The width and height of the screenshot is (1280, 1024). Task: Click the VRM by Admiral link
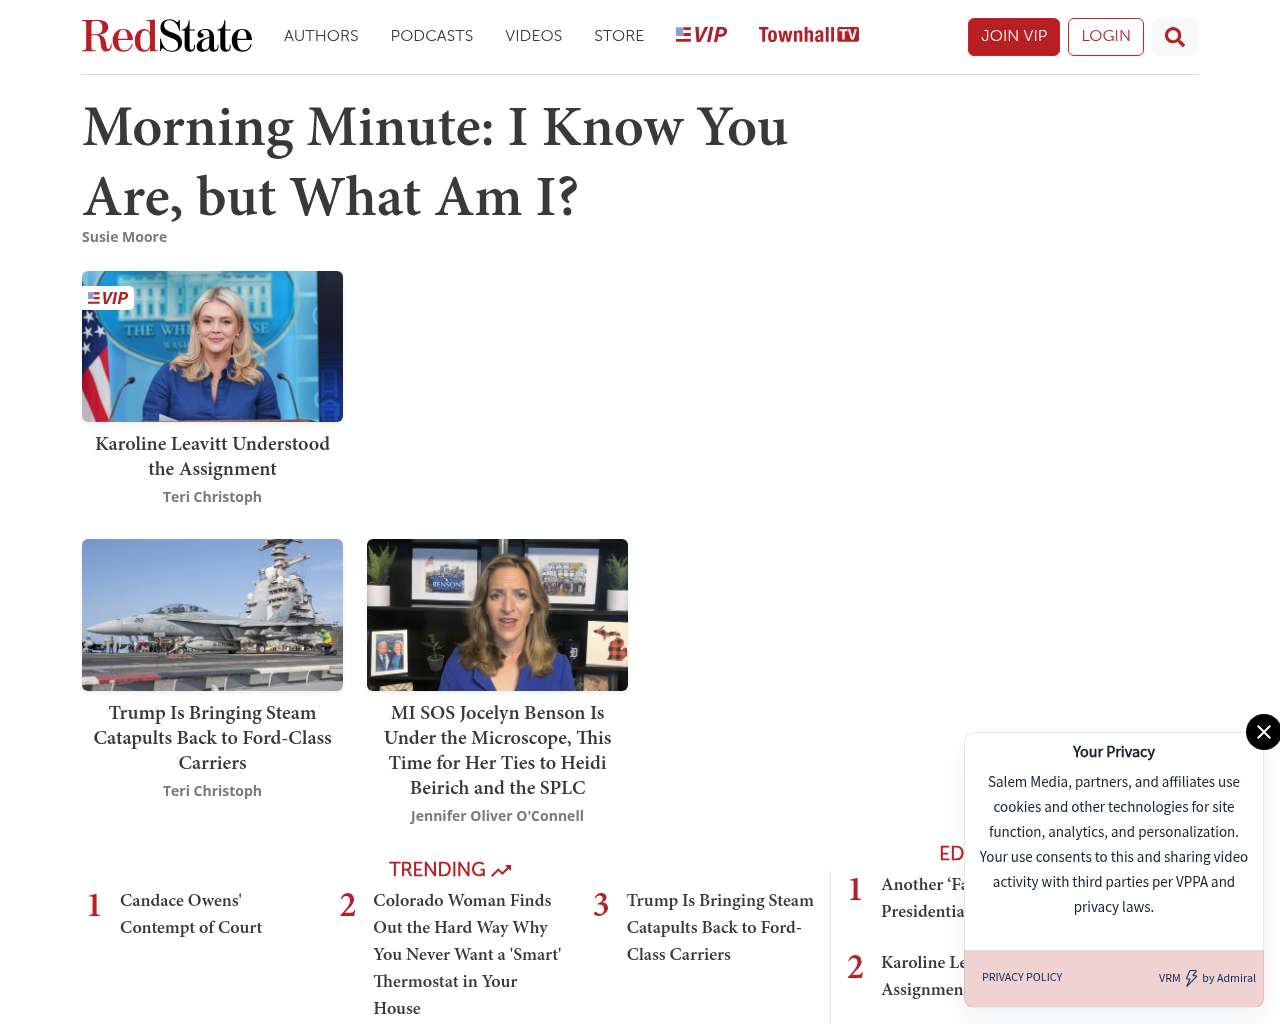click(x=1207, y=978)
